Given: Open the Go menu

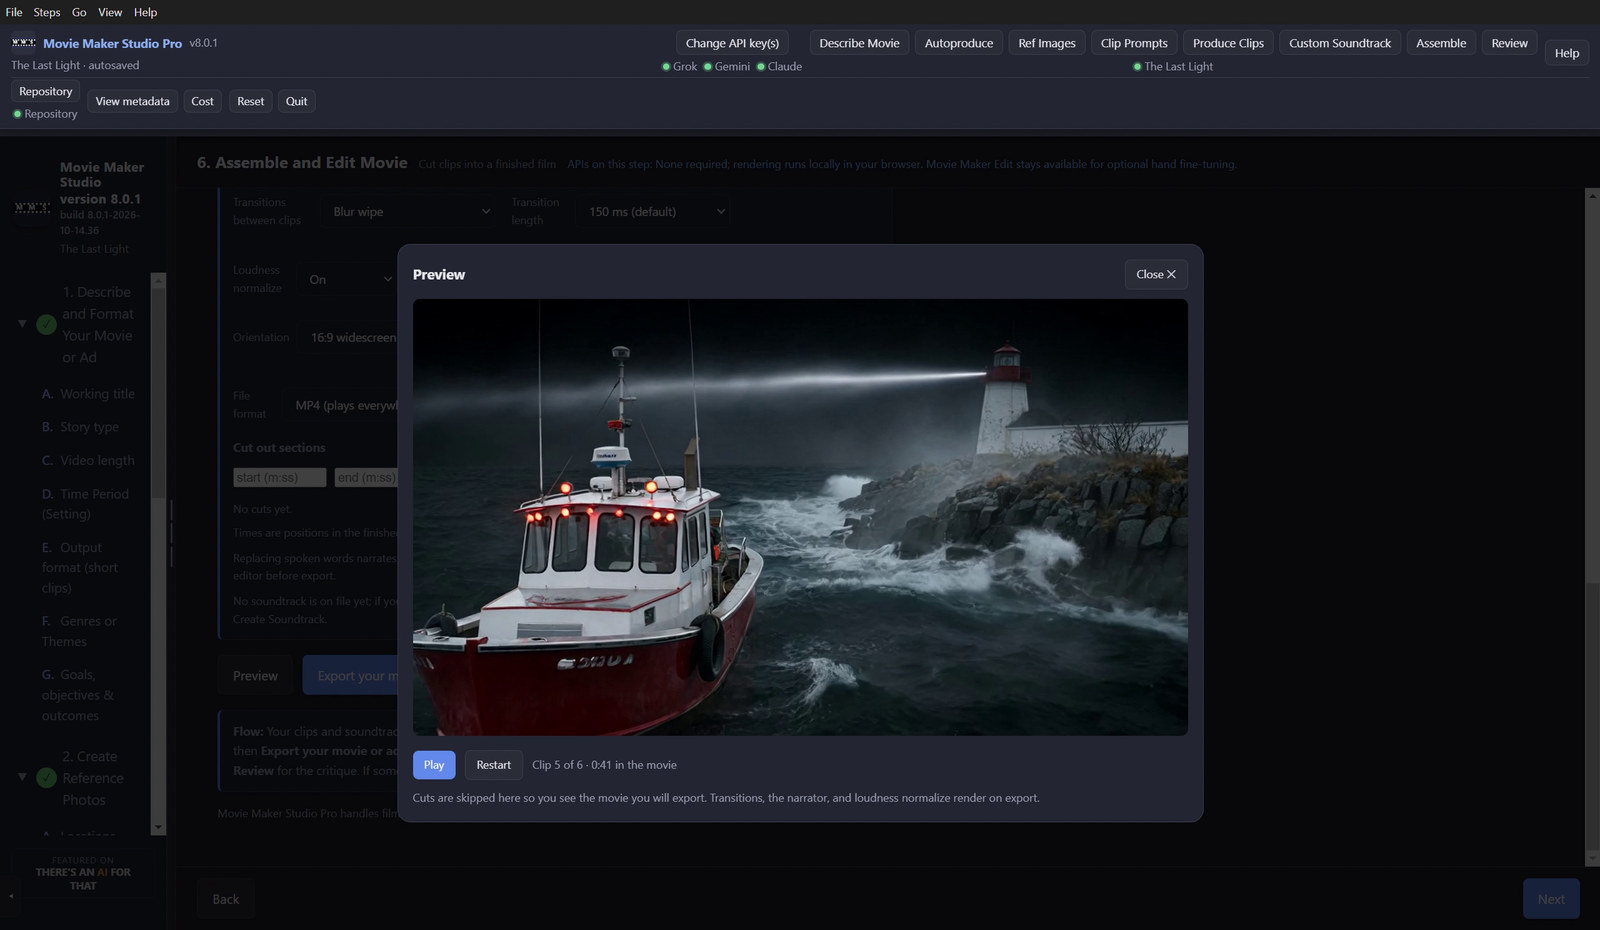Looking at the screenshot, I should pos(79,12).
